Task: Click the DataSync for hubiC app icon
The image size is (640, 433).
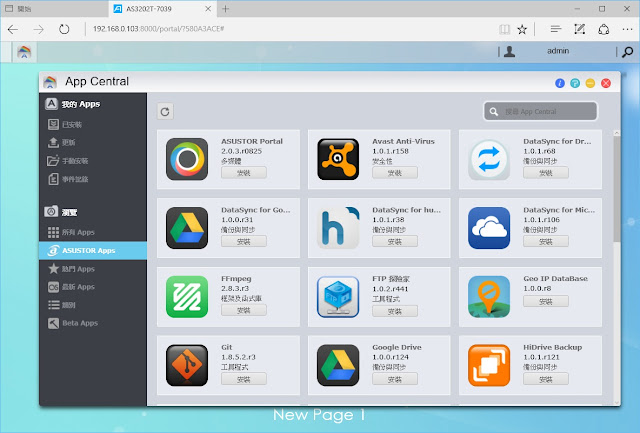Action: [338, 228]
